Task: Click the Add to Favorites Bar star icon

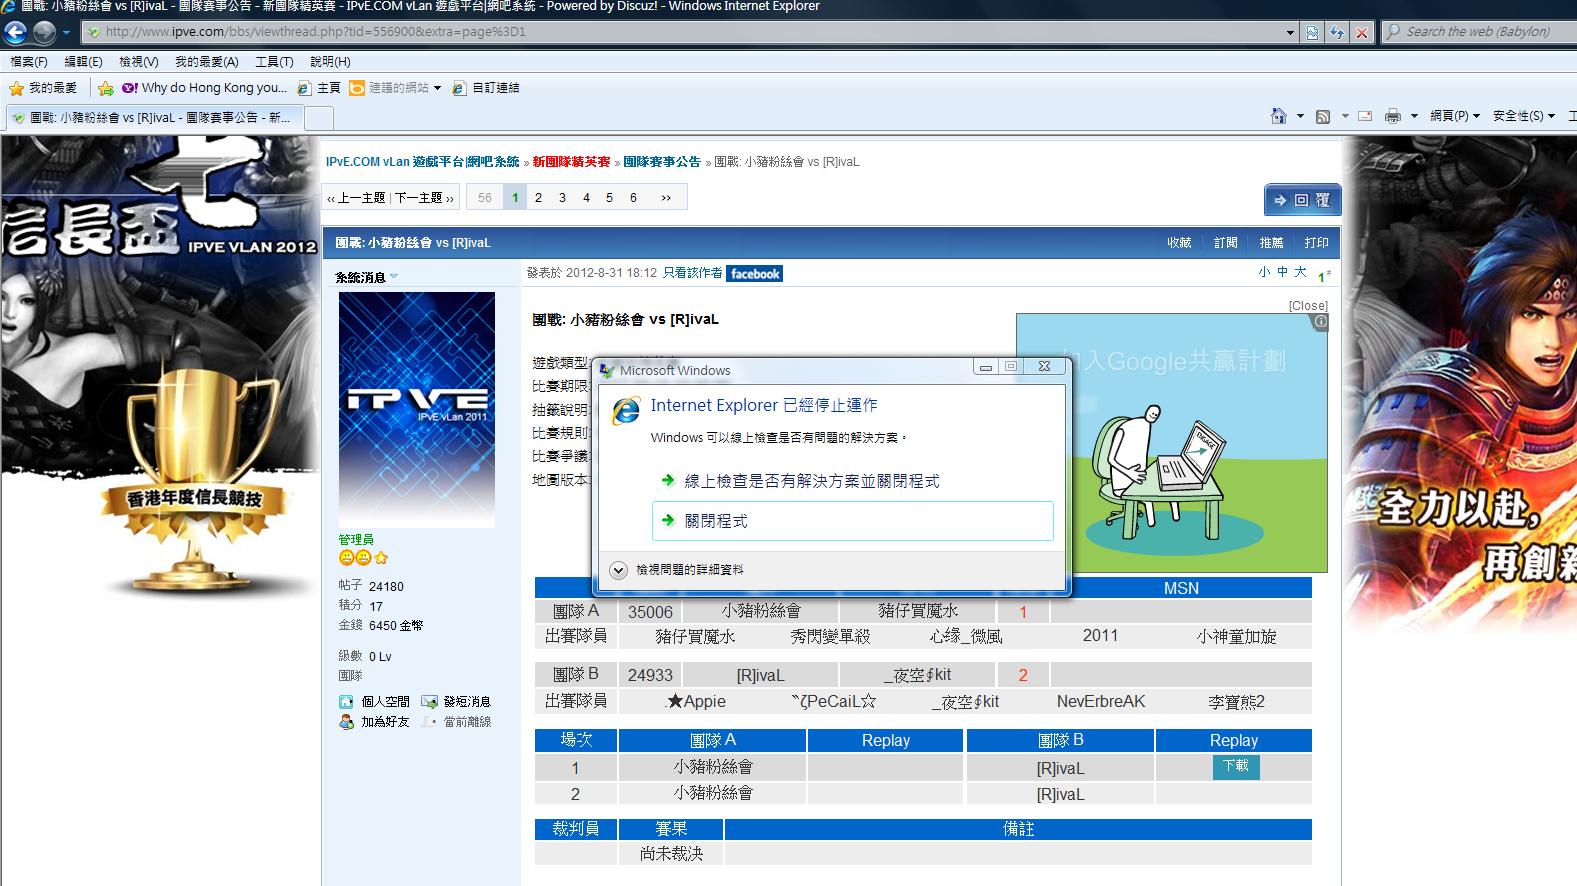Action: click(x=106, y=88)
